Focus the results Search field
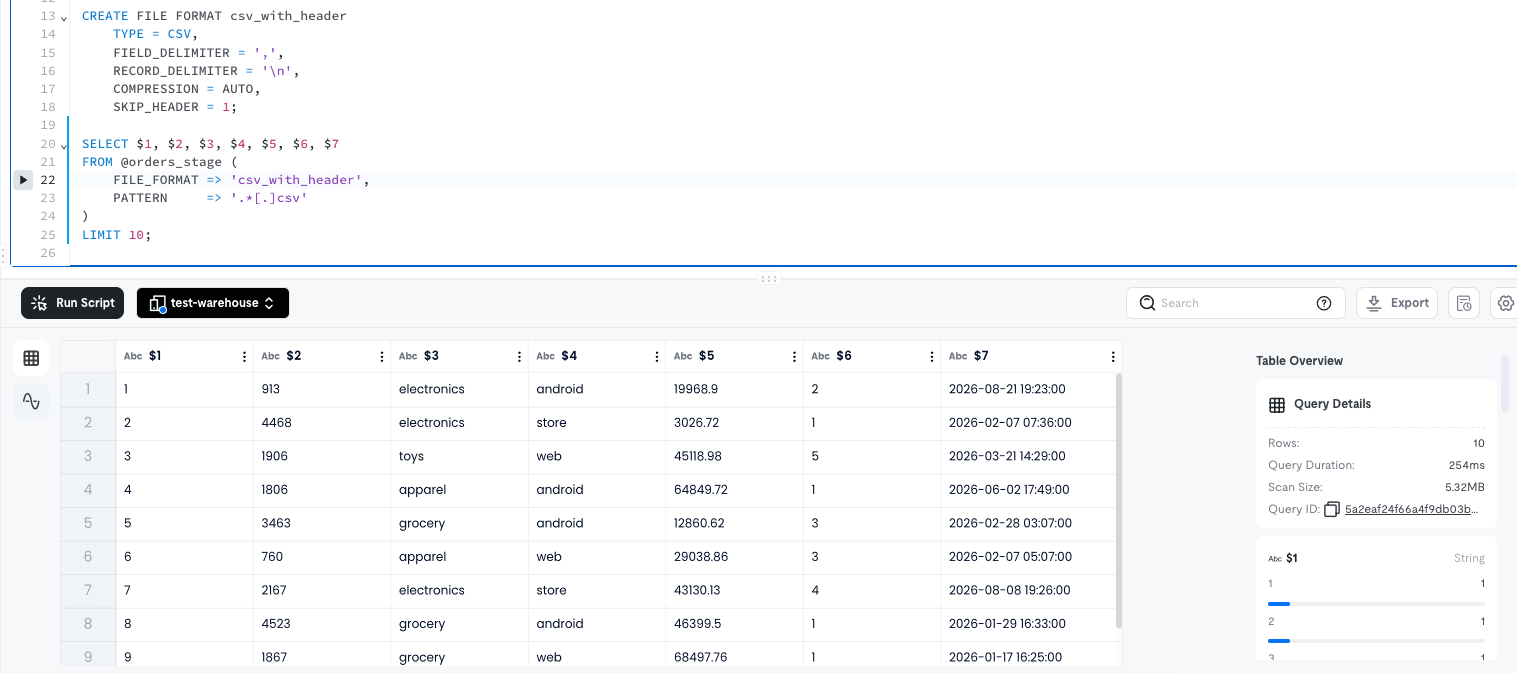The height and width of the screenshot is (673, 1517). tap(1236, 303)
